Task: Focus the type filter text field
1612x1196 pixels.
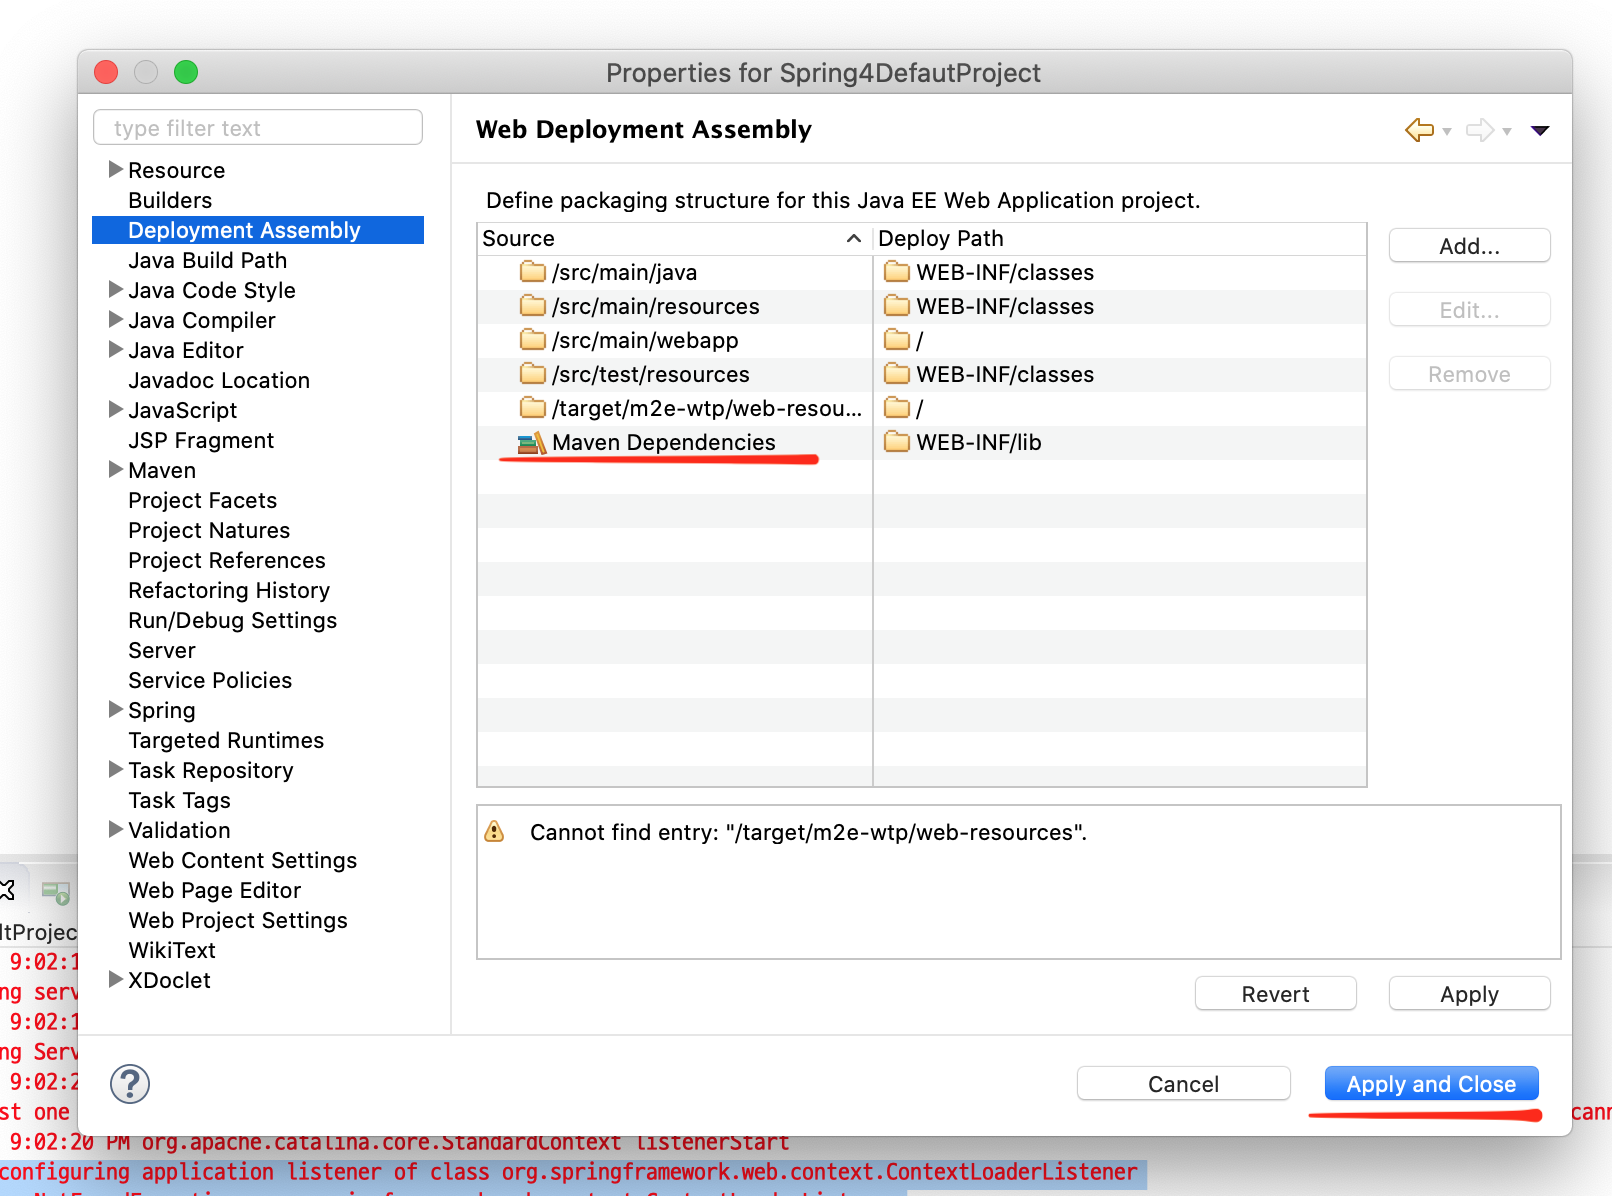Action: [x=258, y=128]
